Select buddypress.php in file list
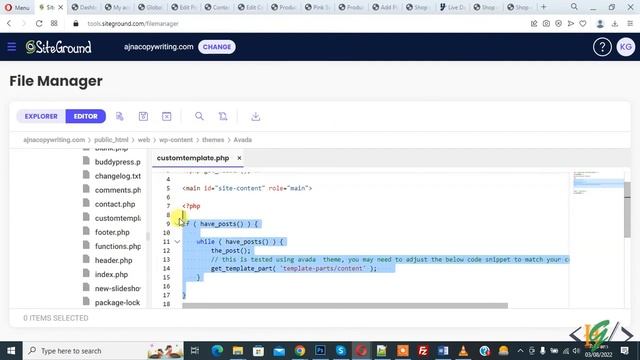This screenshot has height=360, width=640. tap(112, 162)
